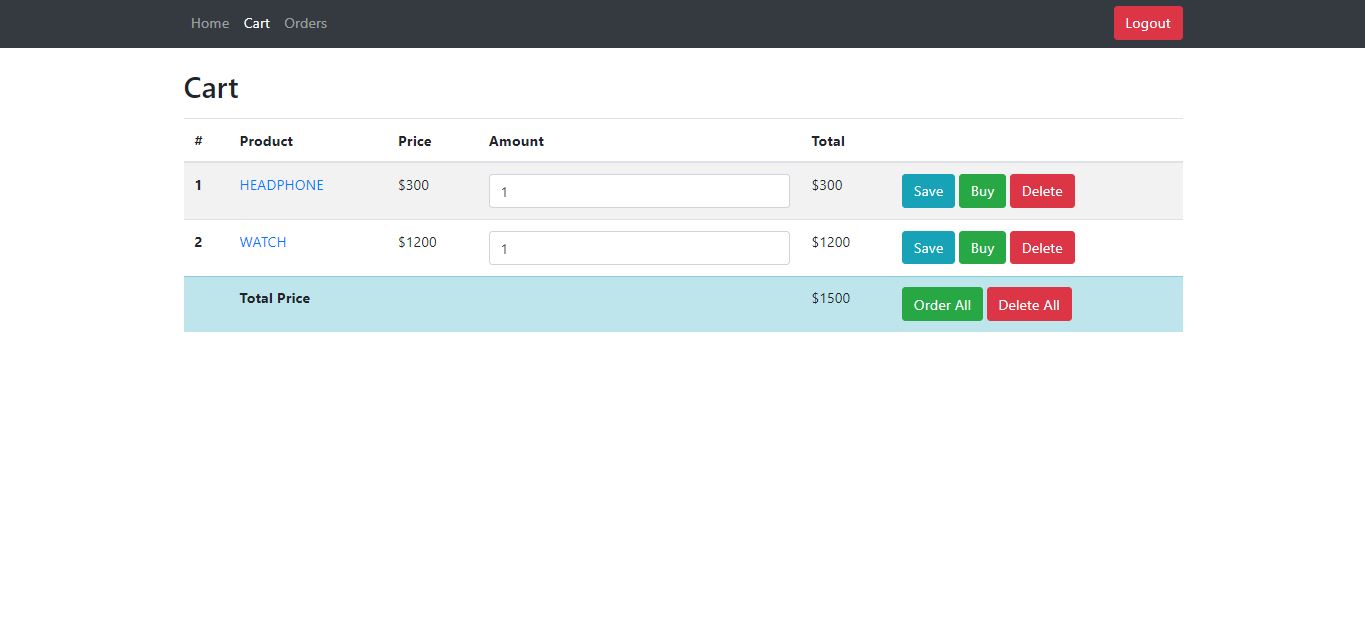The image size is (1365, 620).
Task: Focus the HEADPHONE amount input field
Action: click(x=639, y=191)
